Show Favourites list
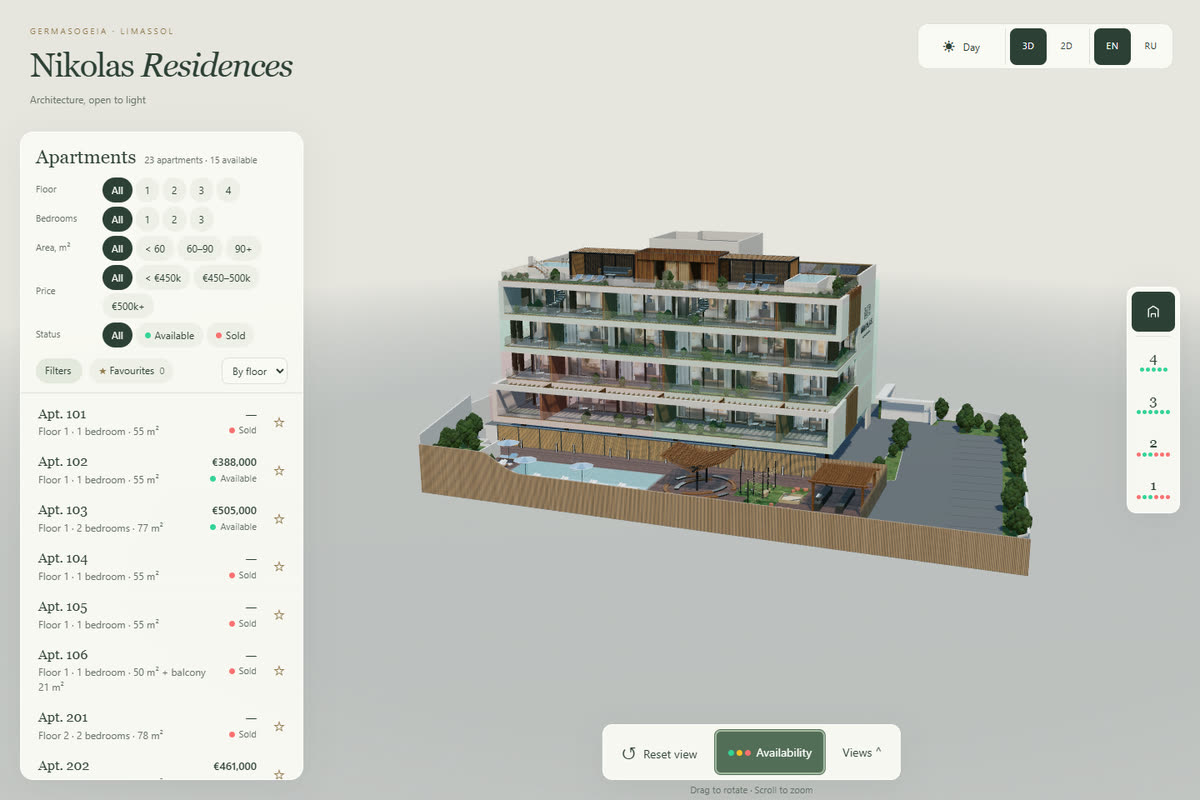The height and width of the screenshot is (800, 1200). [131, 371]
